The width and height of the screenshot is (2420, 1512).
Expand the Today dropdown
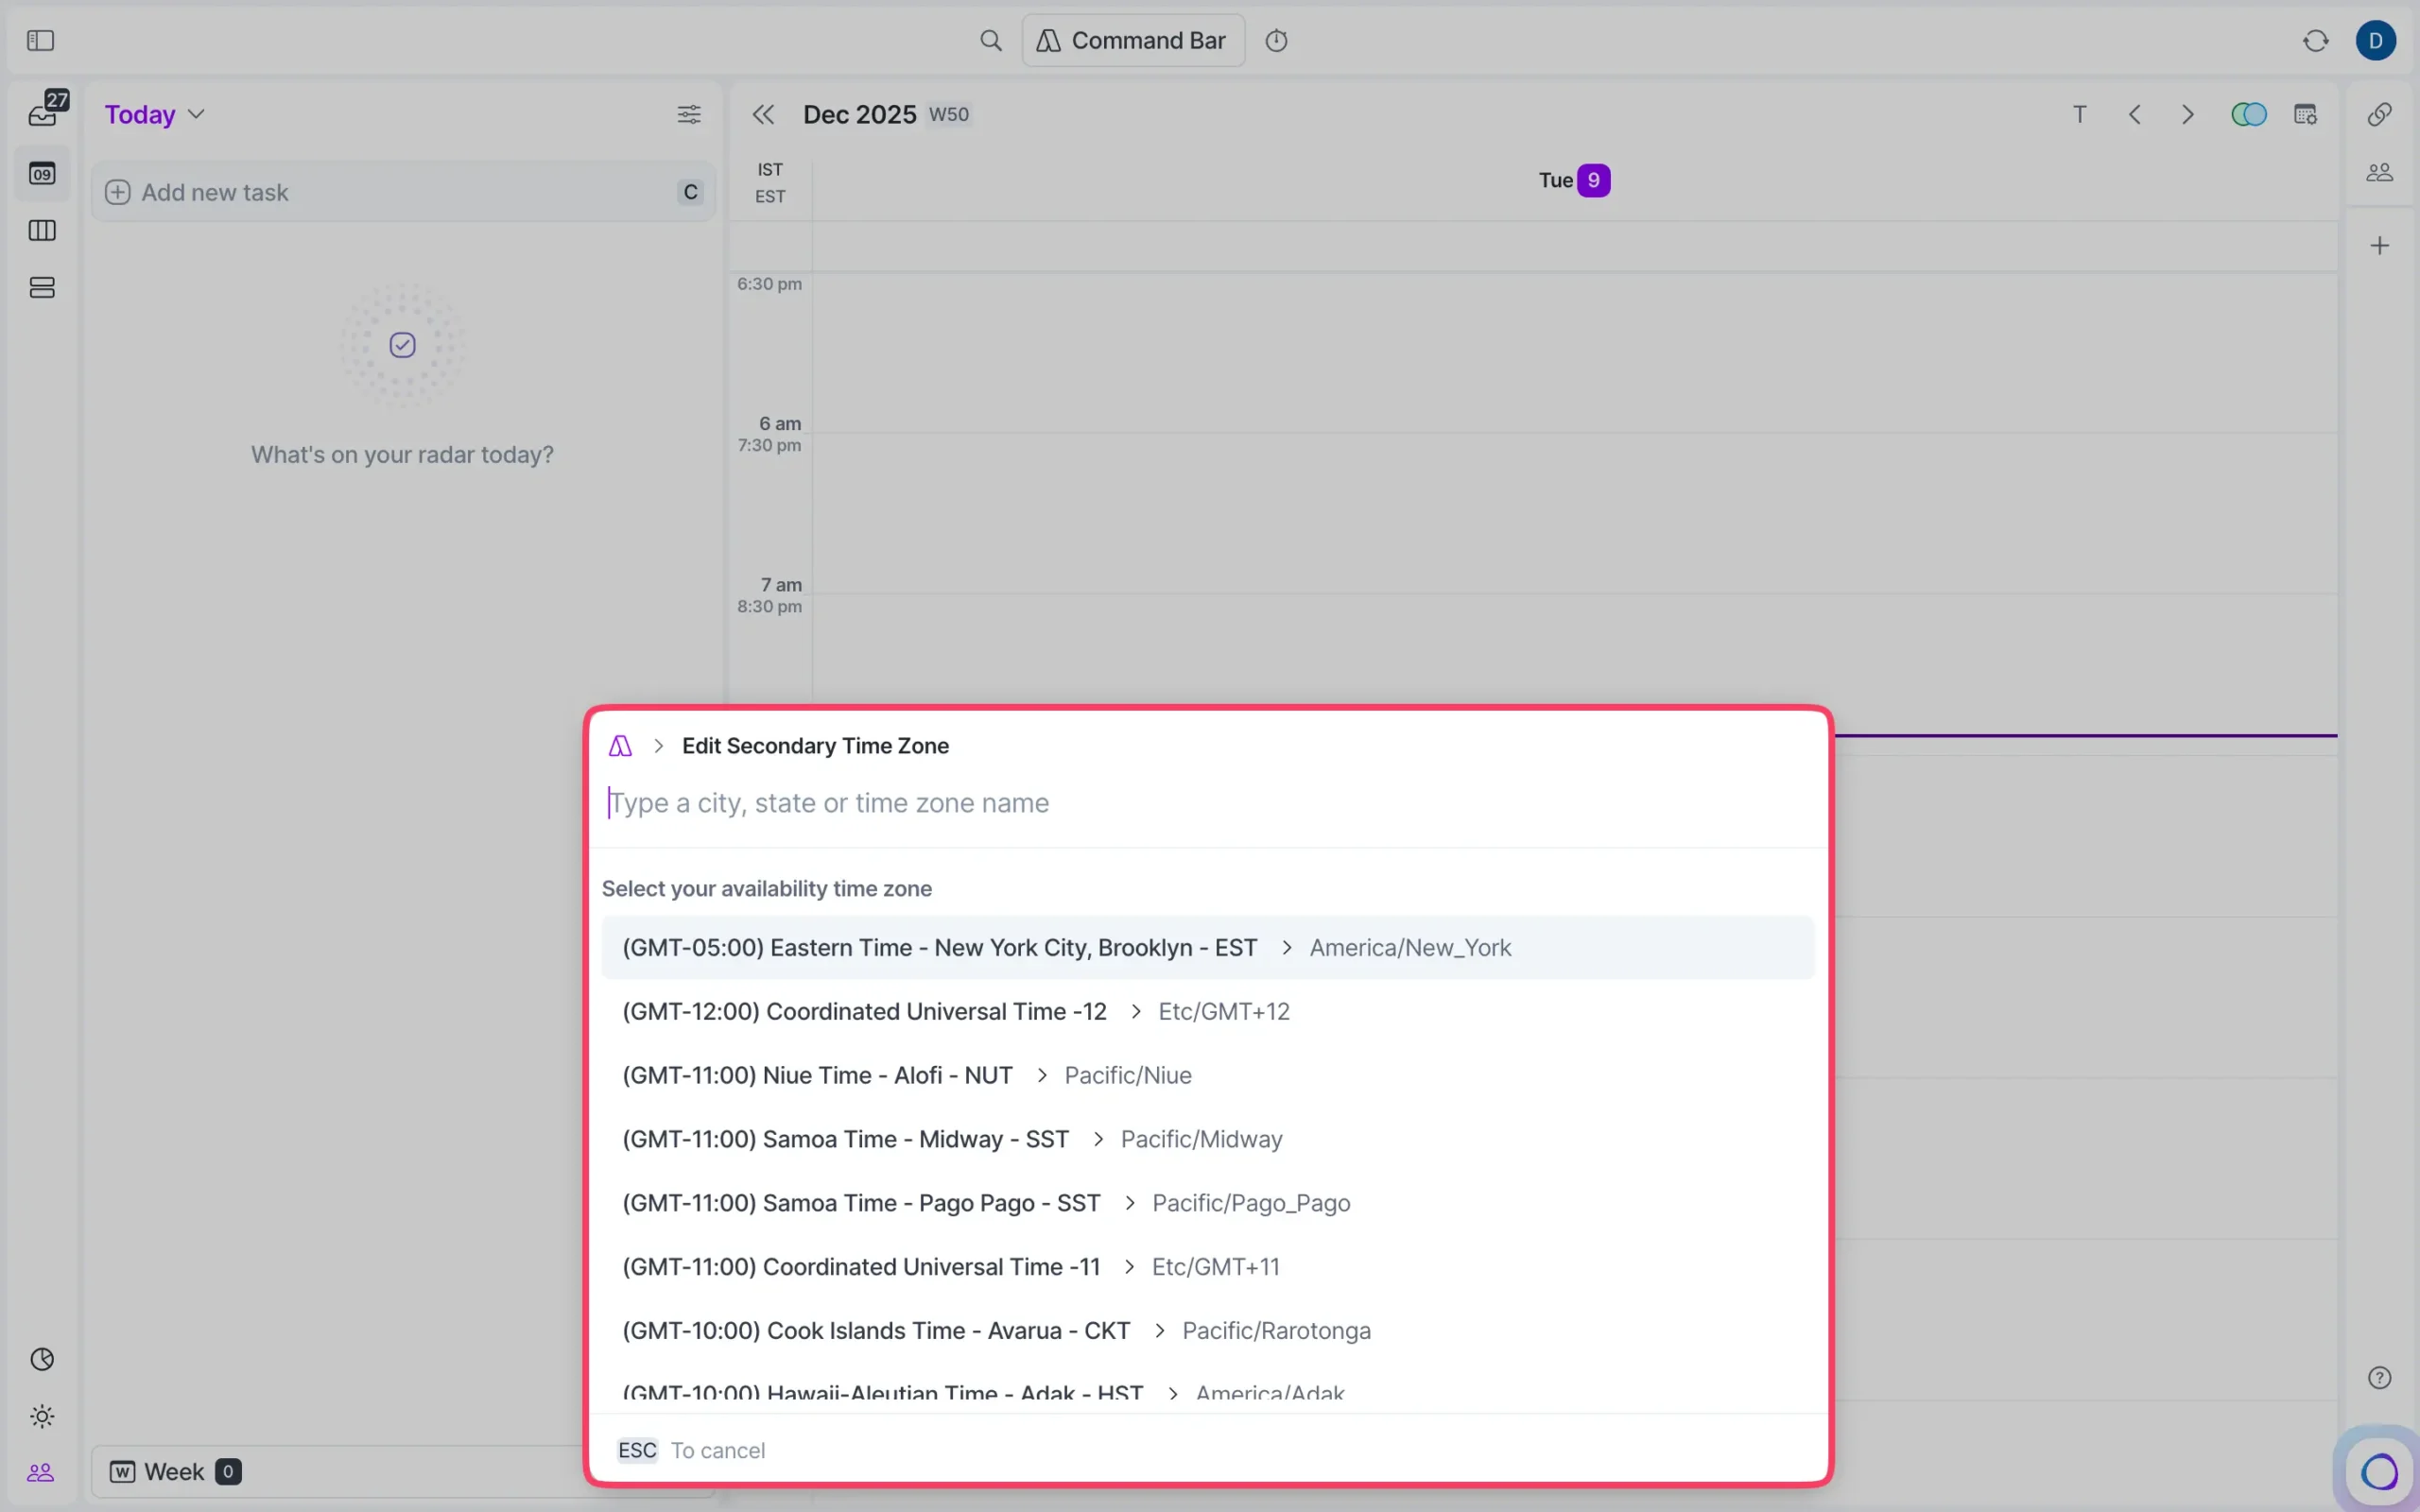(x=197, y=114)
